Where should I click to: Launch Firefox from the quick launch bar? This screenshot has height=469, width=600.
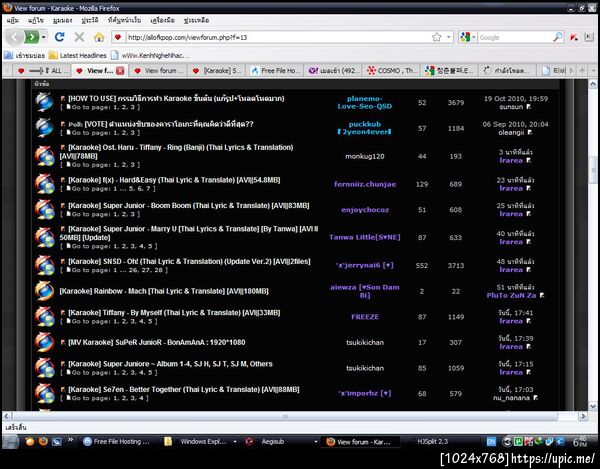coord(43,441)
